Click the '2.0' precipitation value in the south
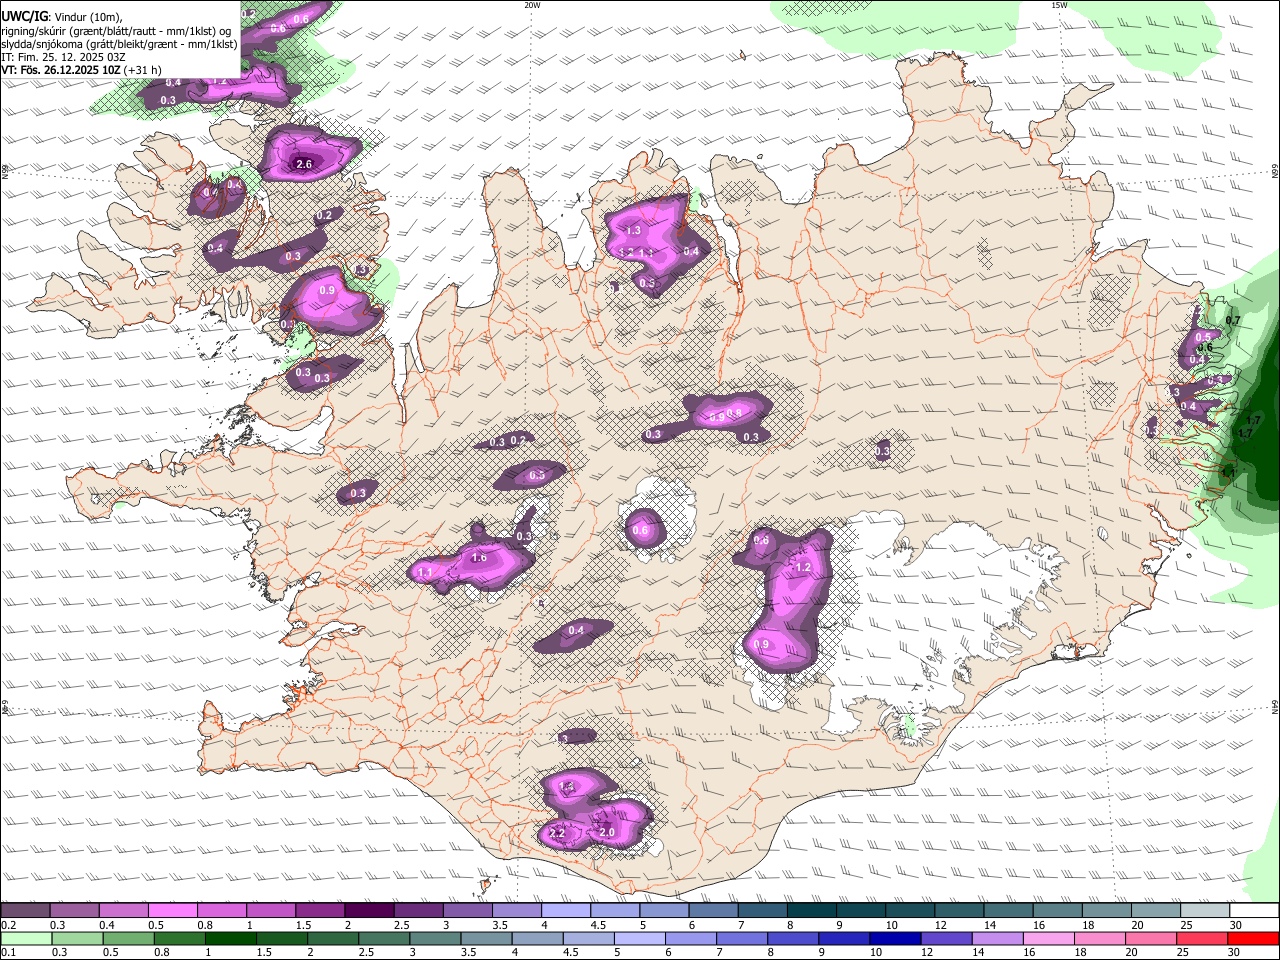Viewport: 1280px width, 960px height. click(x=607, y=833)
